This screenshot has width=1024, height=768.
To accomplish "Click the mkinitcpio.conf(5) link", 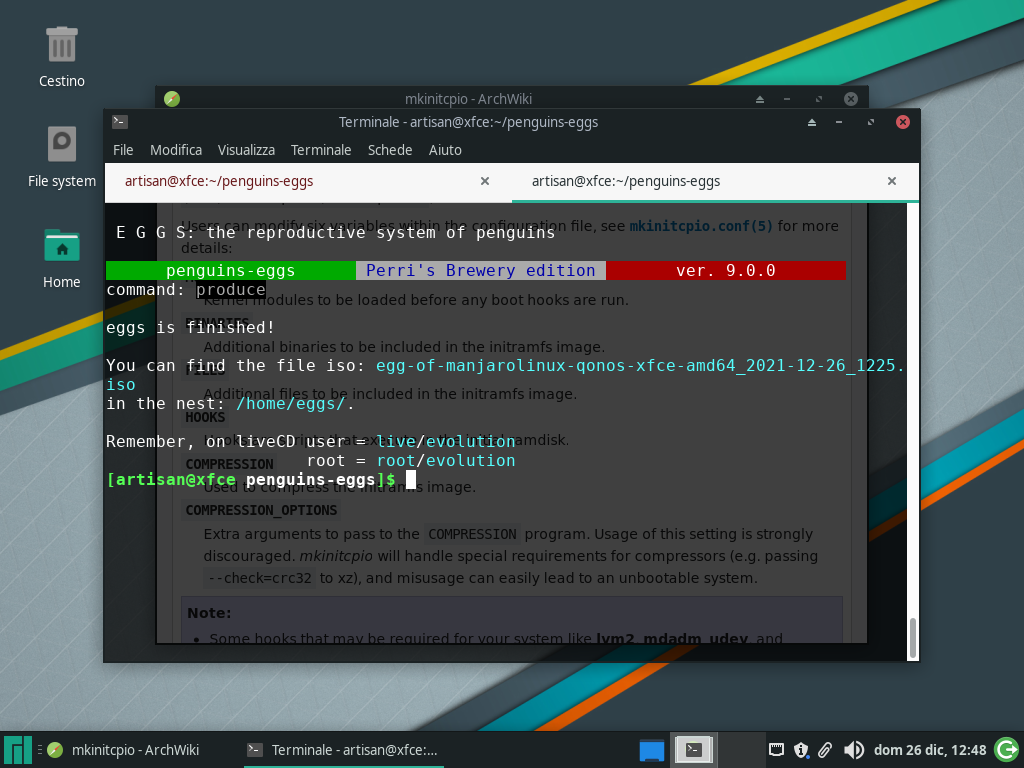I will (x=701, y=226).
